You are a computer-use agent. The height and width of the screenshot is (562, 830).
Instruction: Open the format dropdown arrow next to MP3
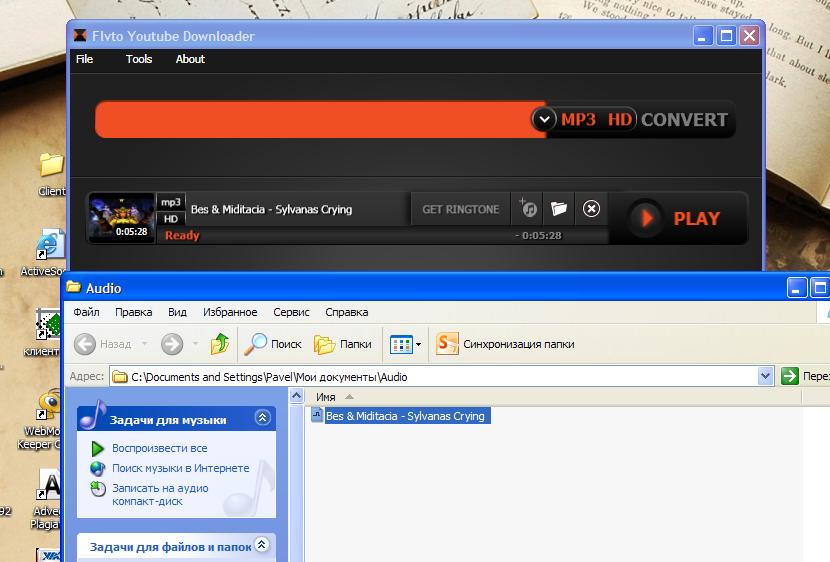click(544, 120)
